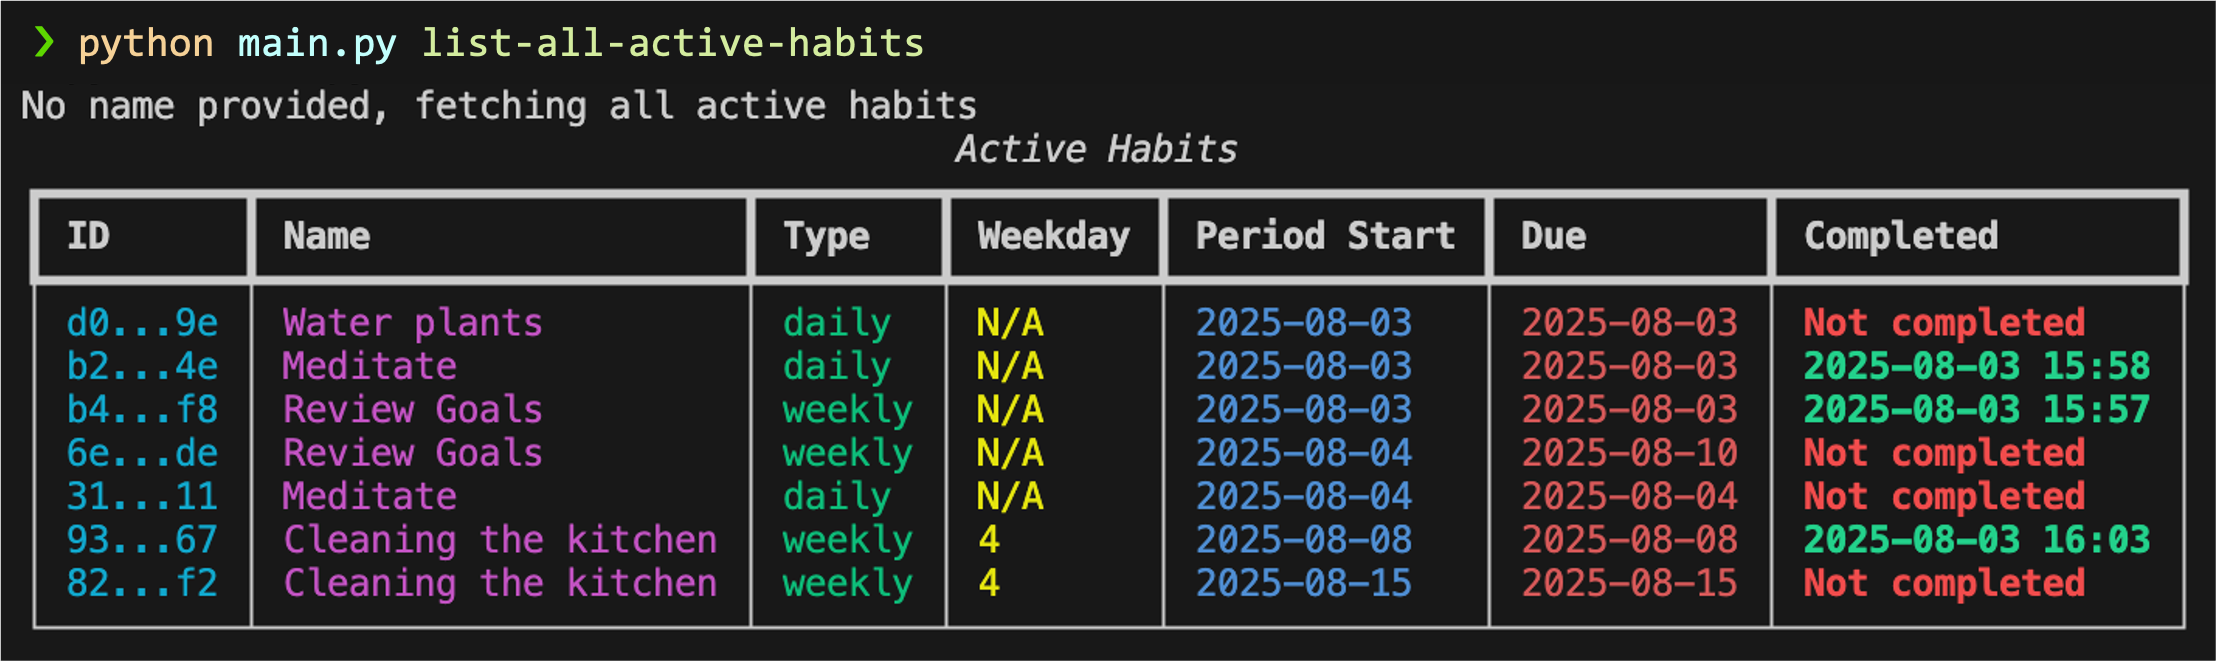Click the Completed column header

pos(1901,236)
